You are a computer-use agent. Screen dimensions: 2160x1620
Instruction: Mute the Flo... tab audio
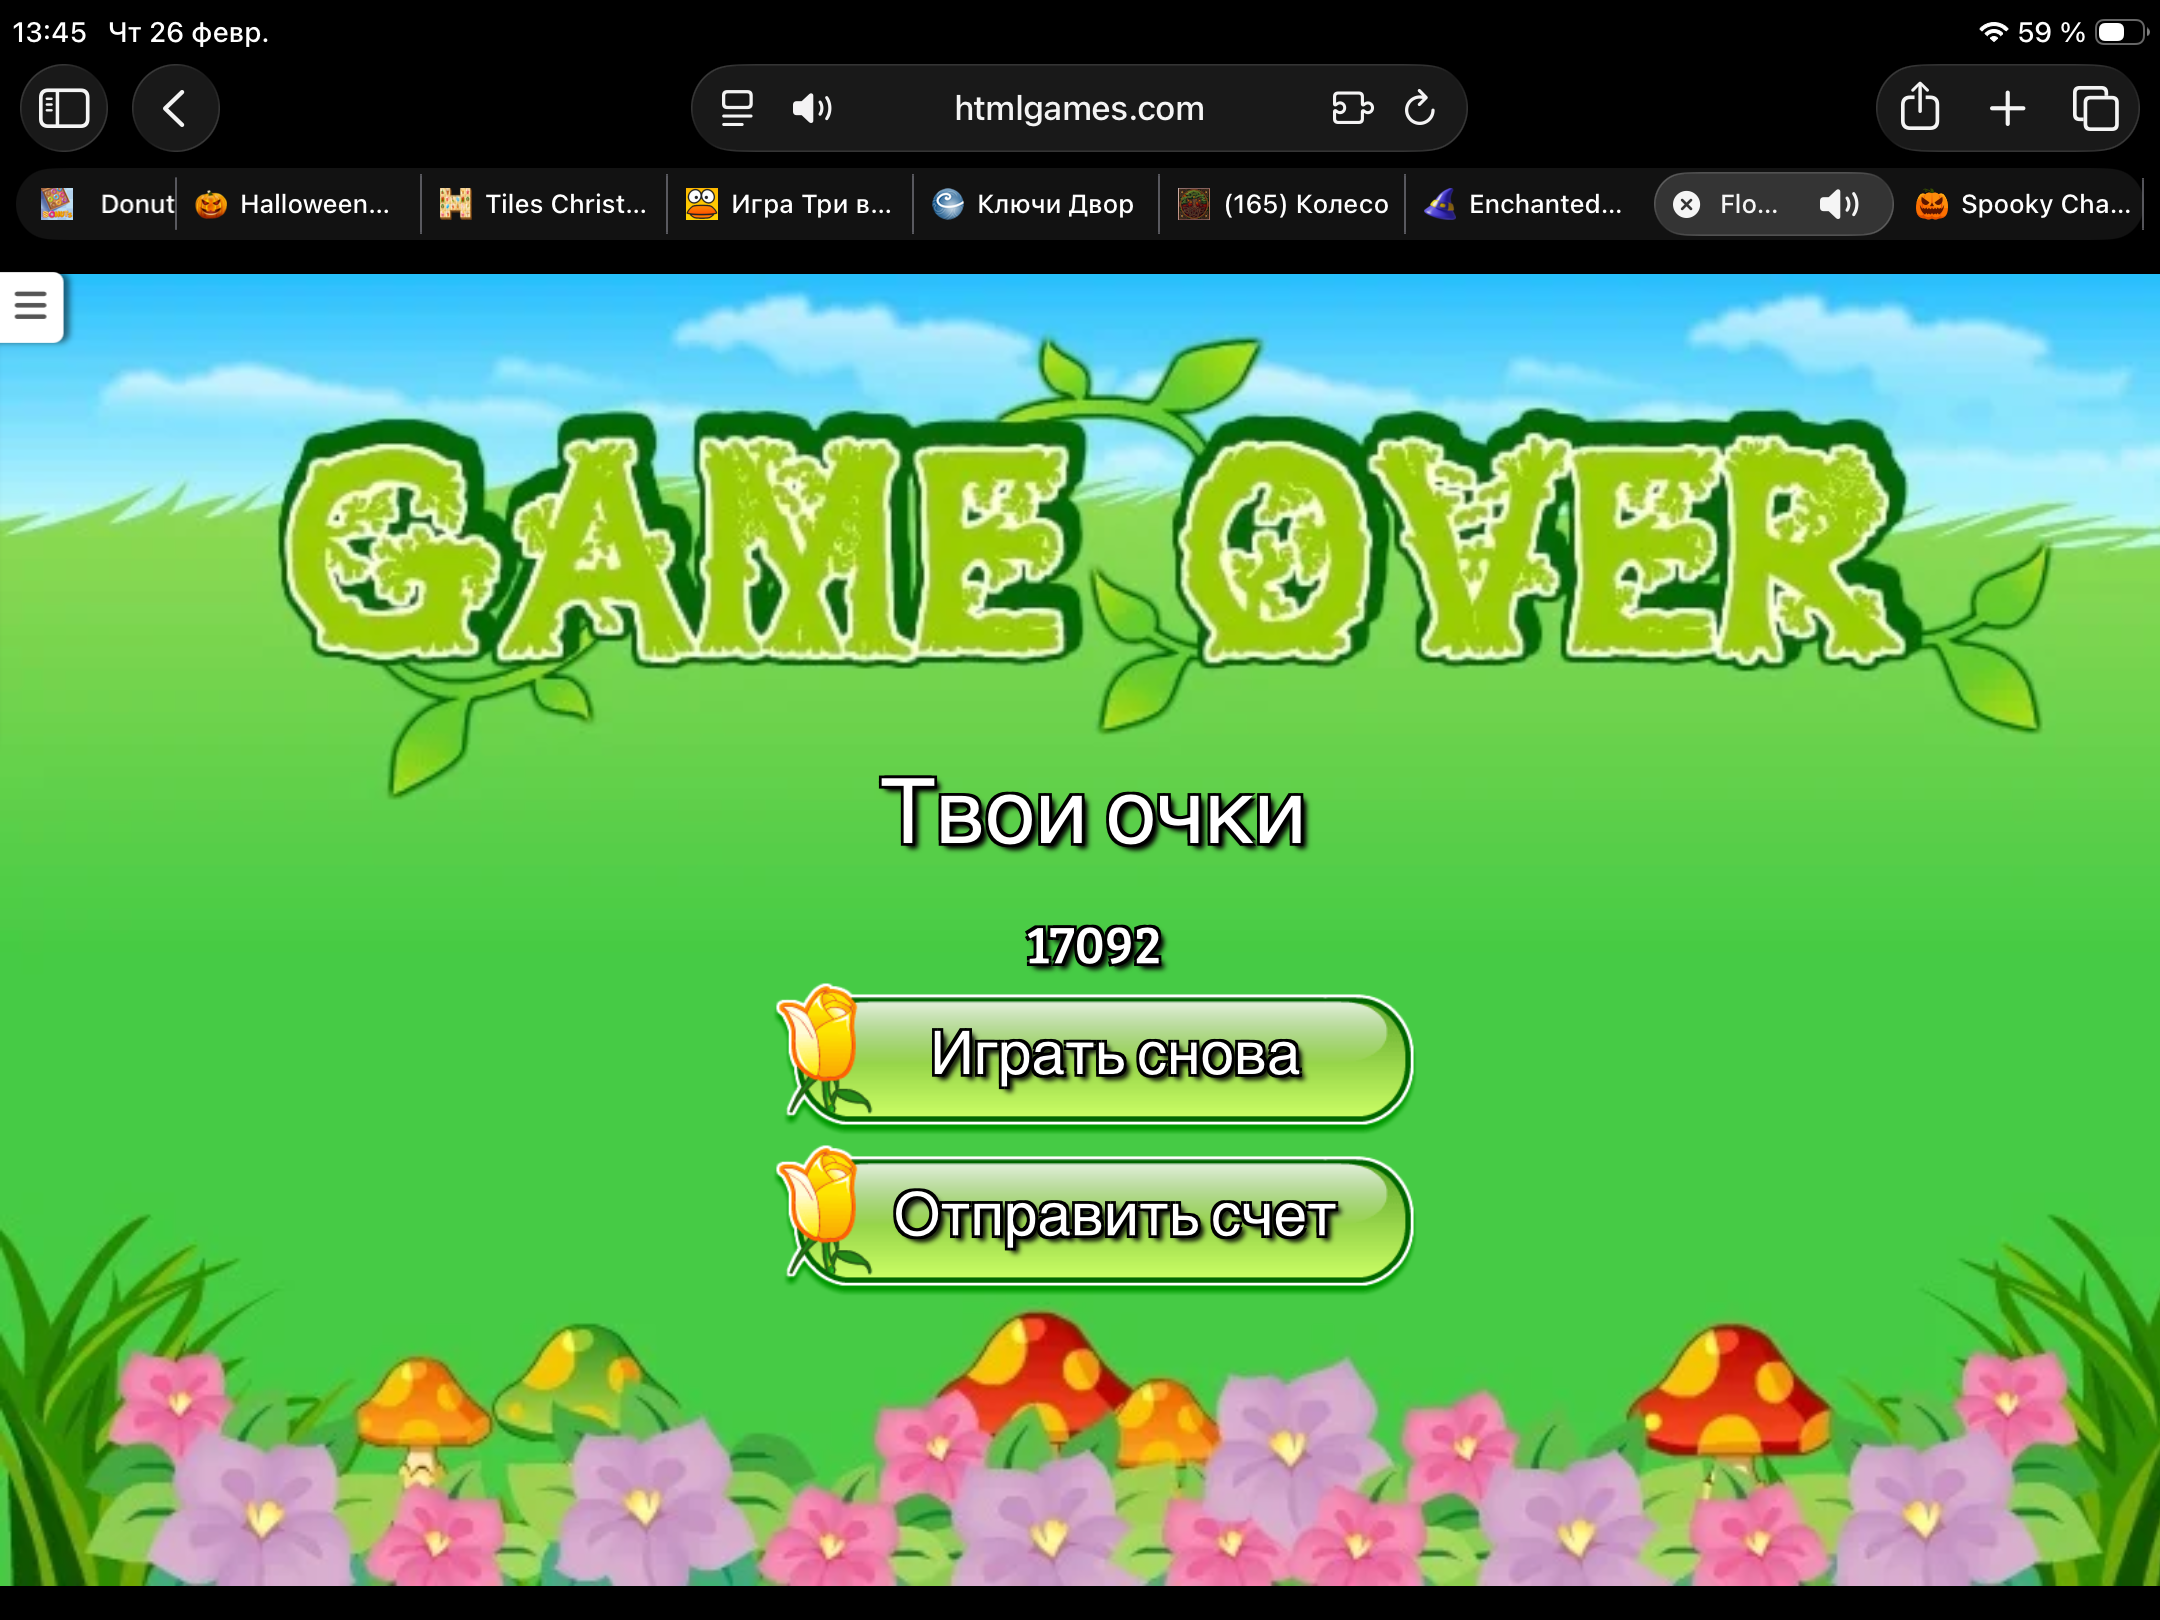[x=1838, y=204]
